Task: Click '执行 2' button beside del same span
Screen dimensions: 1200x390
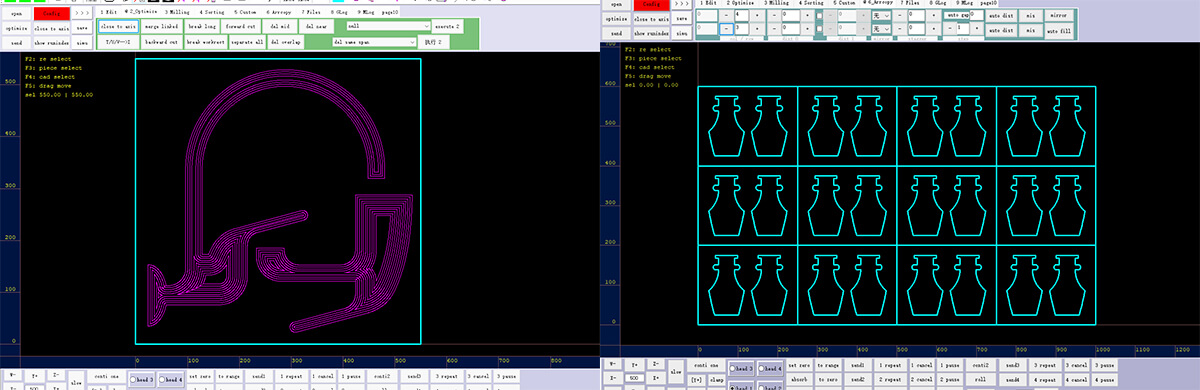Action: coord(433,42)
